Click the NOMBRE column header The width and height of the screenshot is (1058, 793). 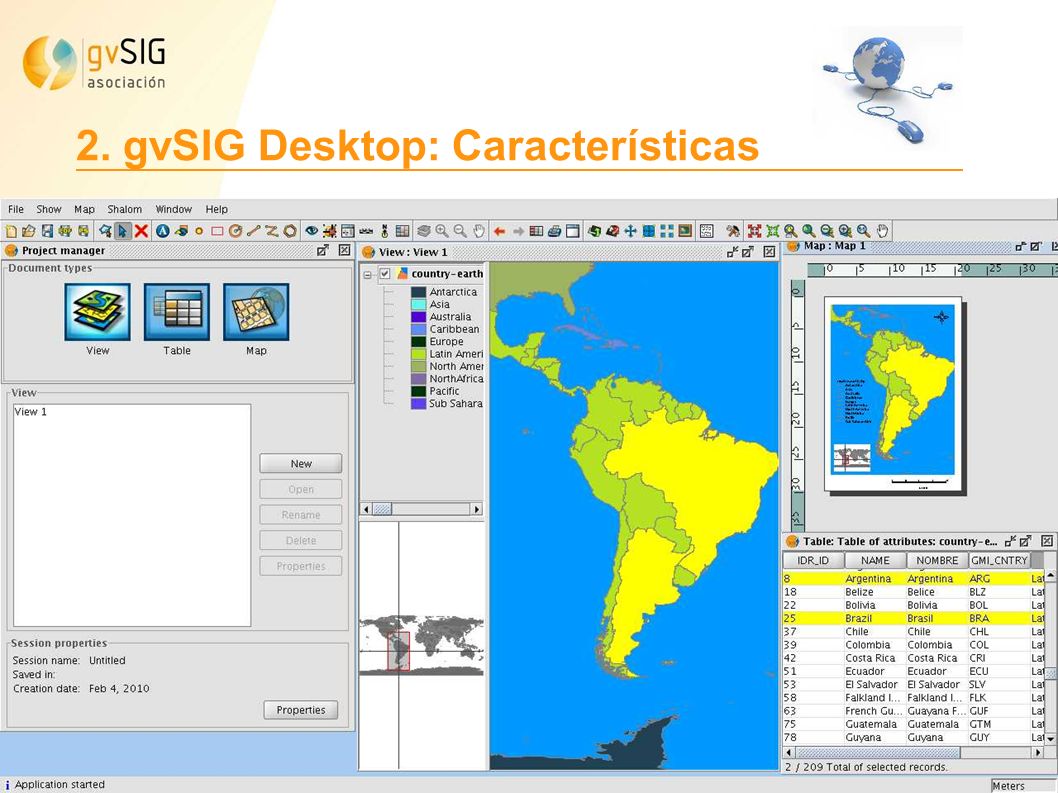937,560
